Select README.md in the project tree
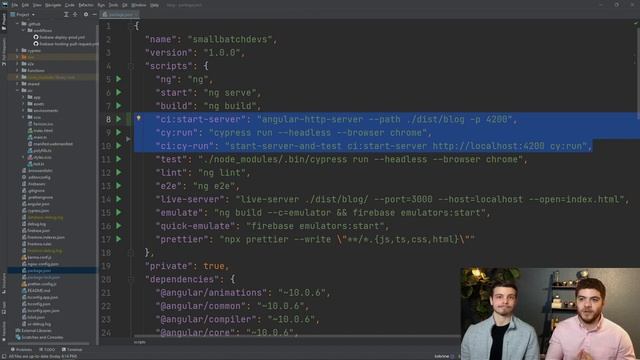 (39, 291)
